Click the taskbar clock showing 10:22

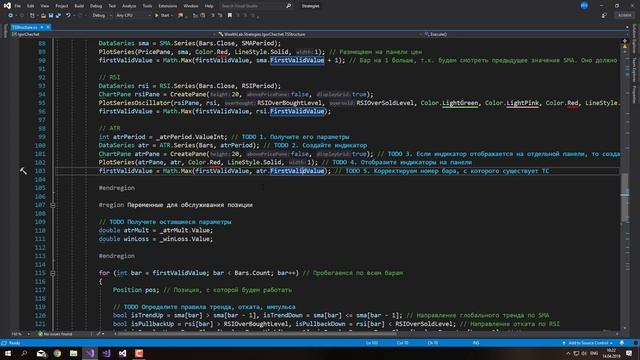click(x=611, y=353)
